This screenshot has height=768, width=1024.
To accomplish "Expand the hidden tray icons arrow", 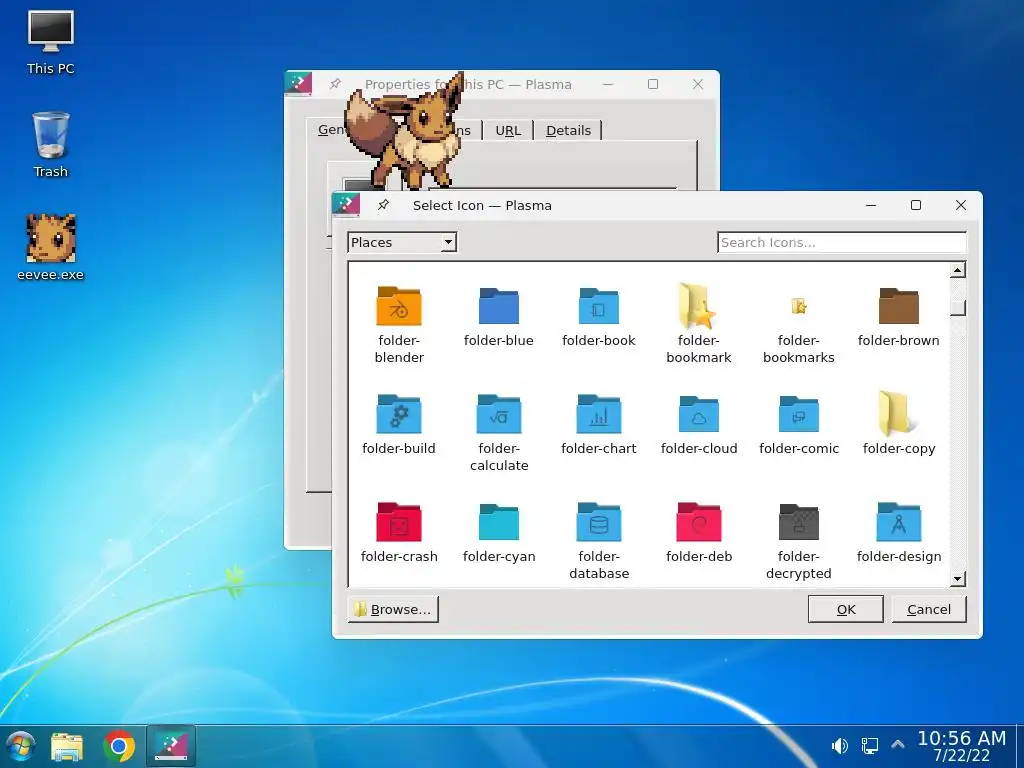I will click(898, 744).
